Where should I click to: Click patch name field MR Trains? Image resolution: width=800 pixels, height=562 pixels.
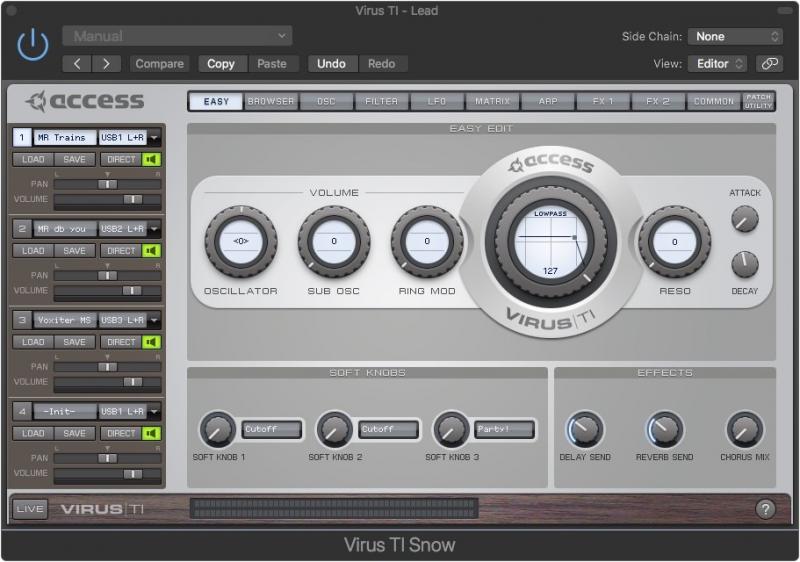[64, 138]
